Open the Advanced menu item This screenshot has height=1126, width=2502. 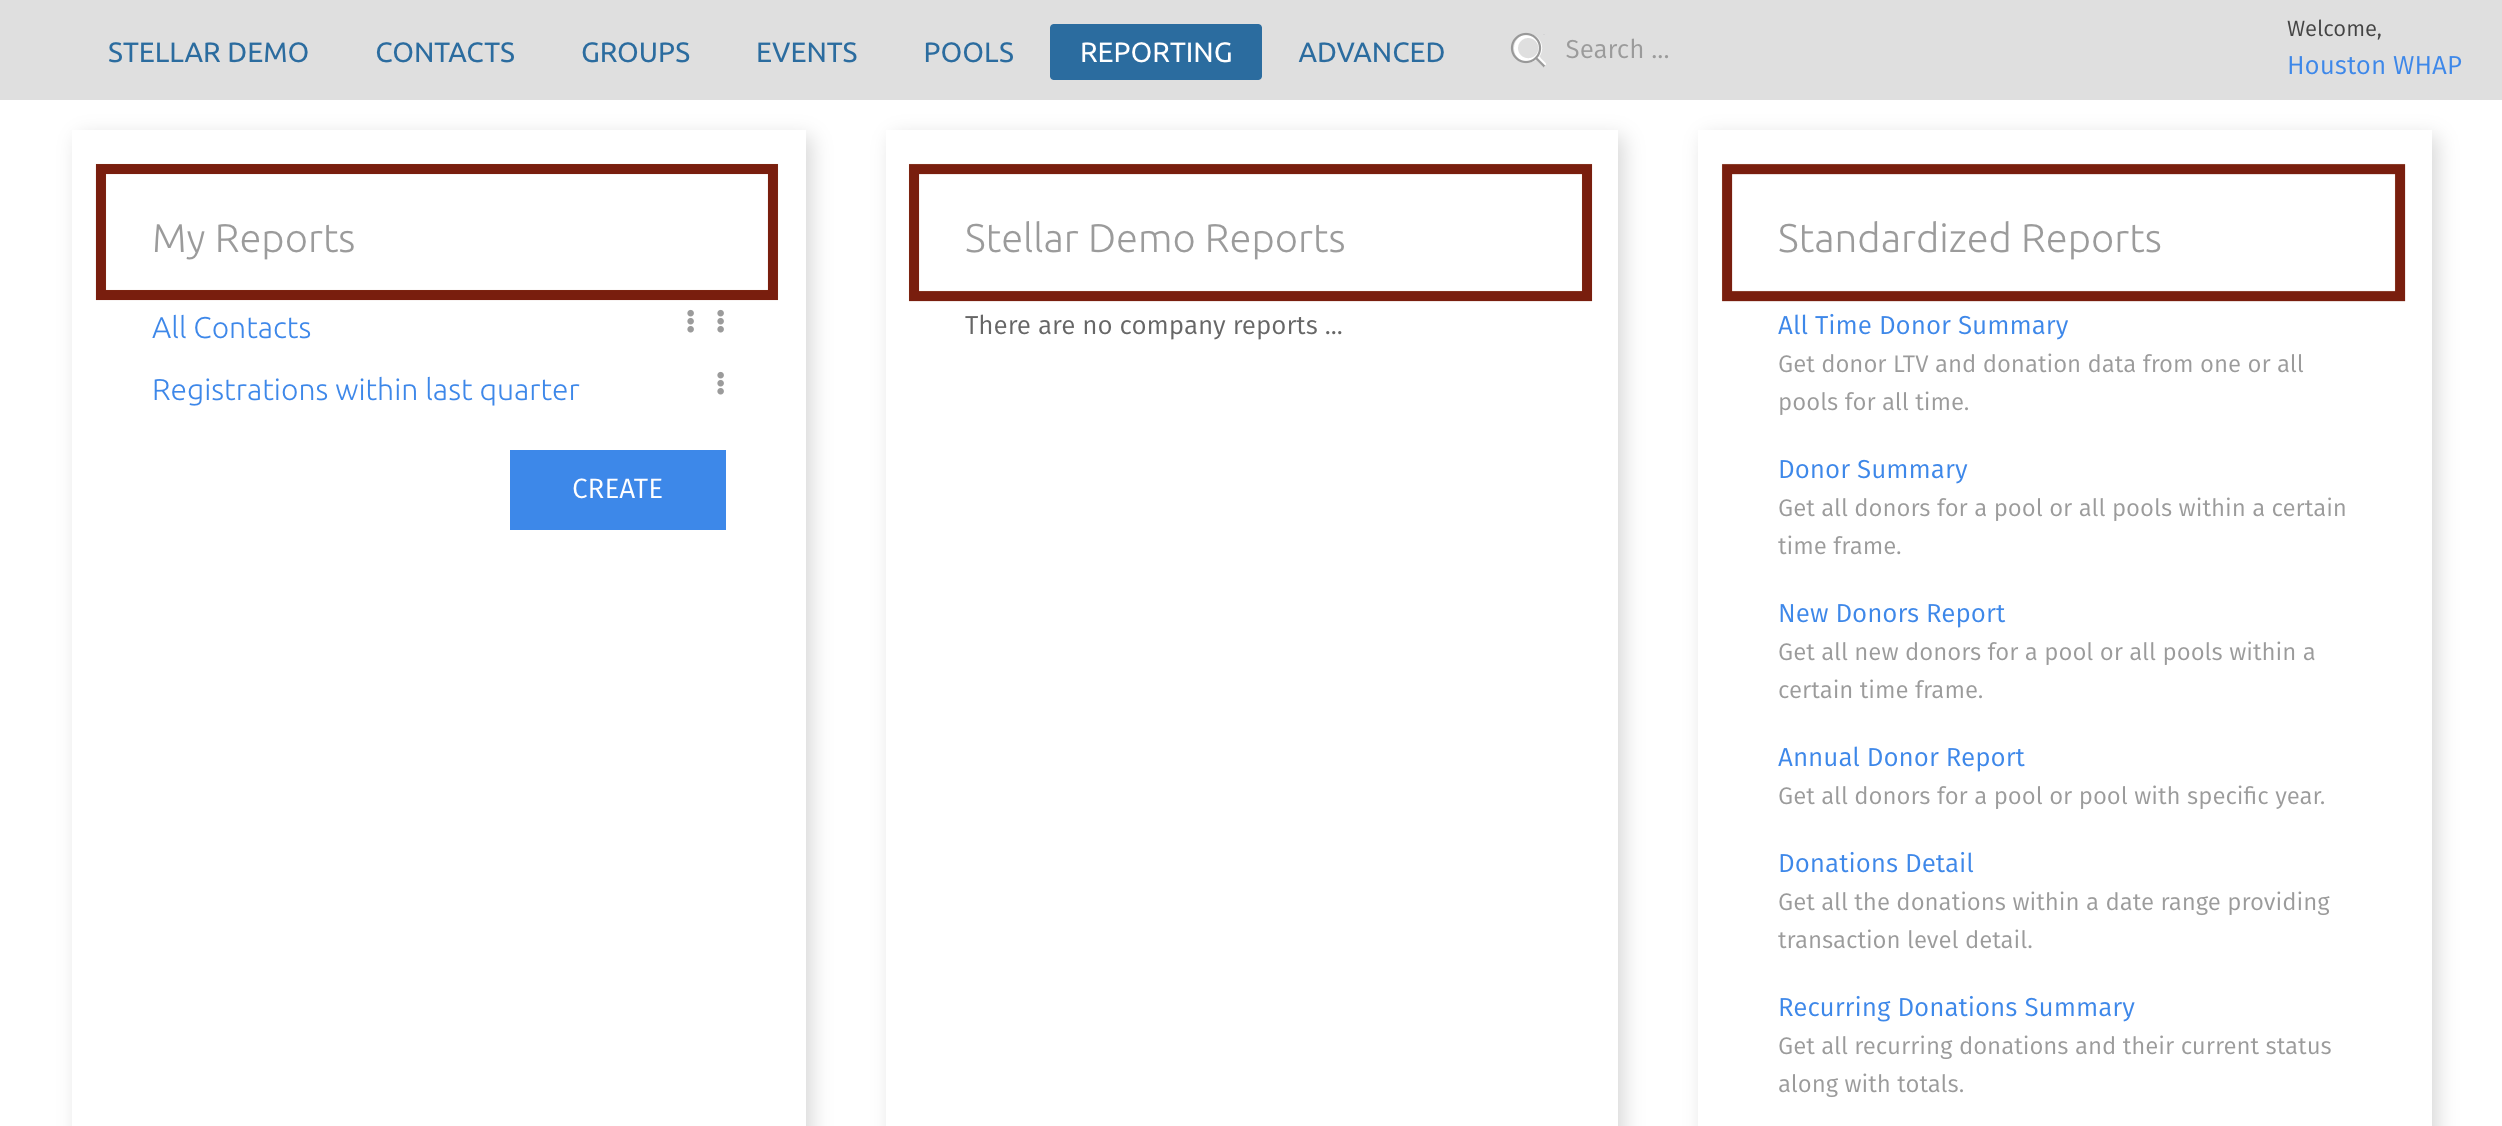coord(1371,52)
